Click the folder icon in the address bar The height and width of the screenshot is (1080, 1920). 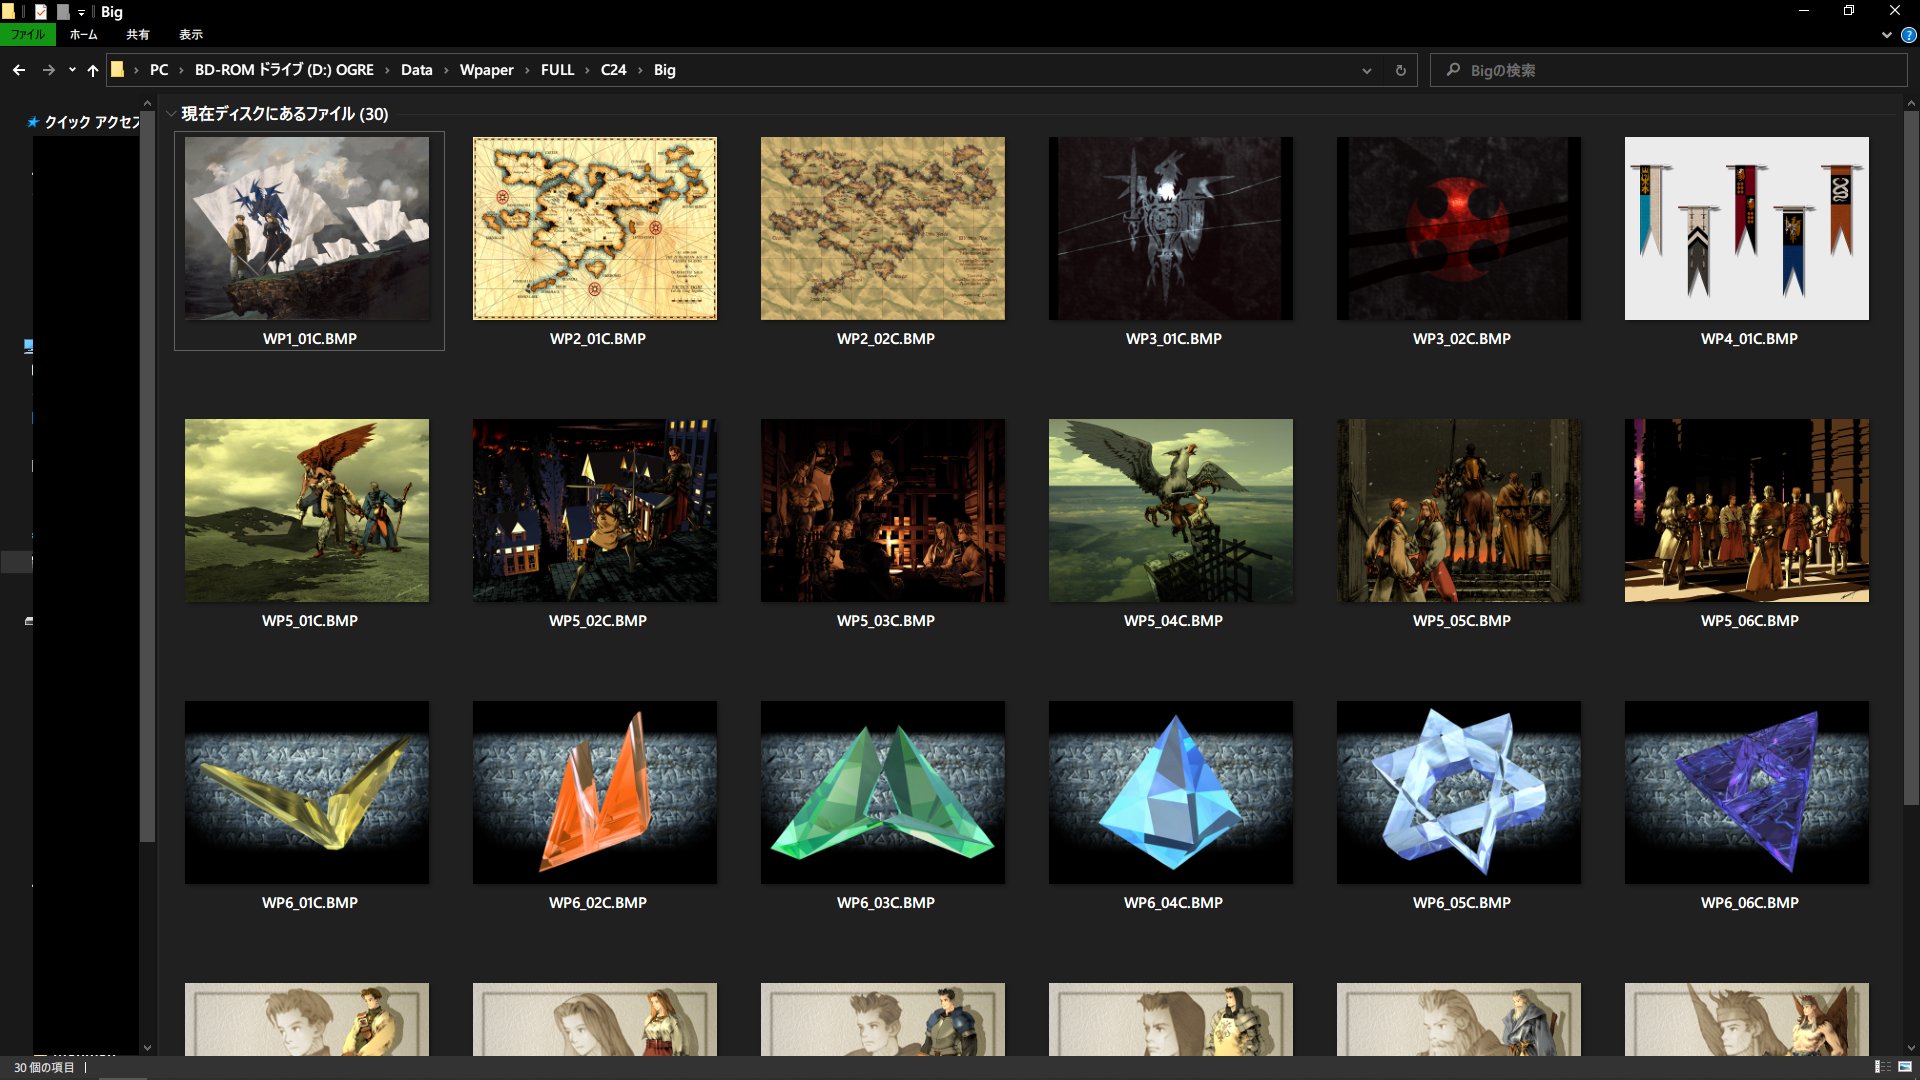tap(117, 70)
